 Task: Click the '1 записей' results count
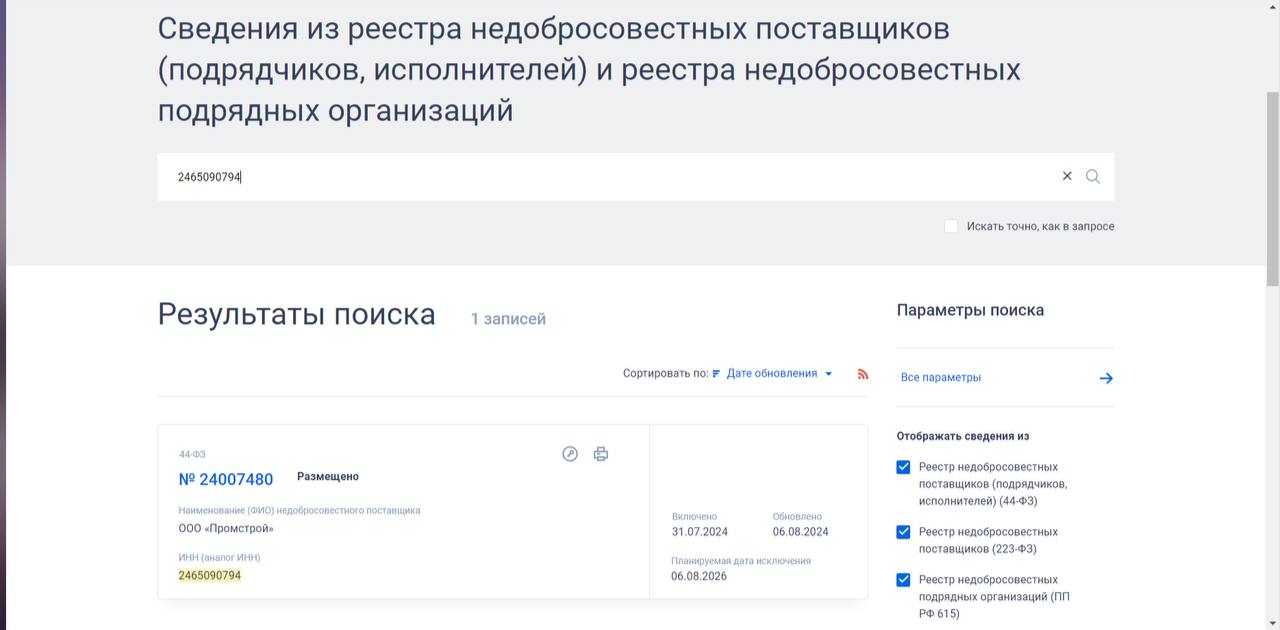(509, 319)
